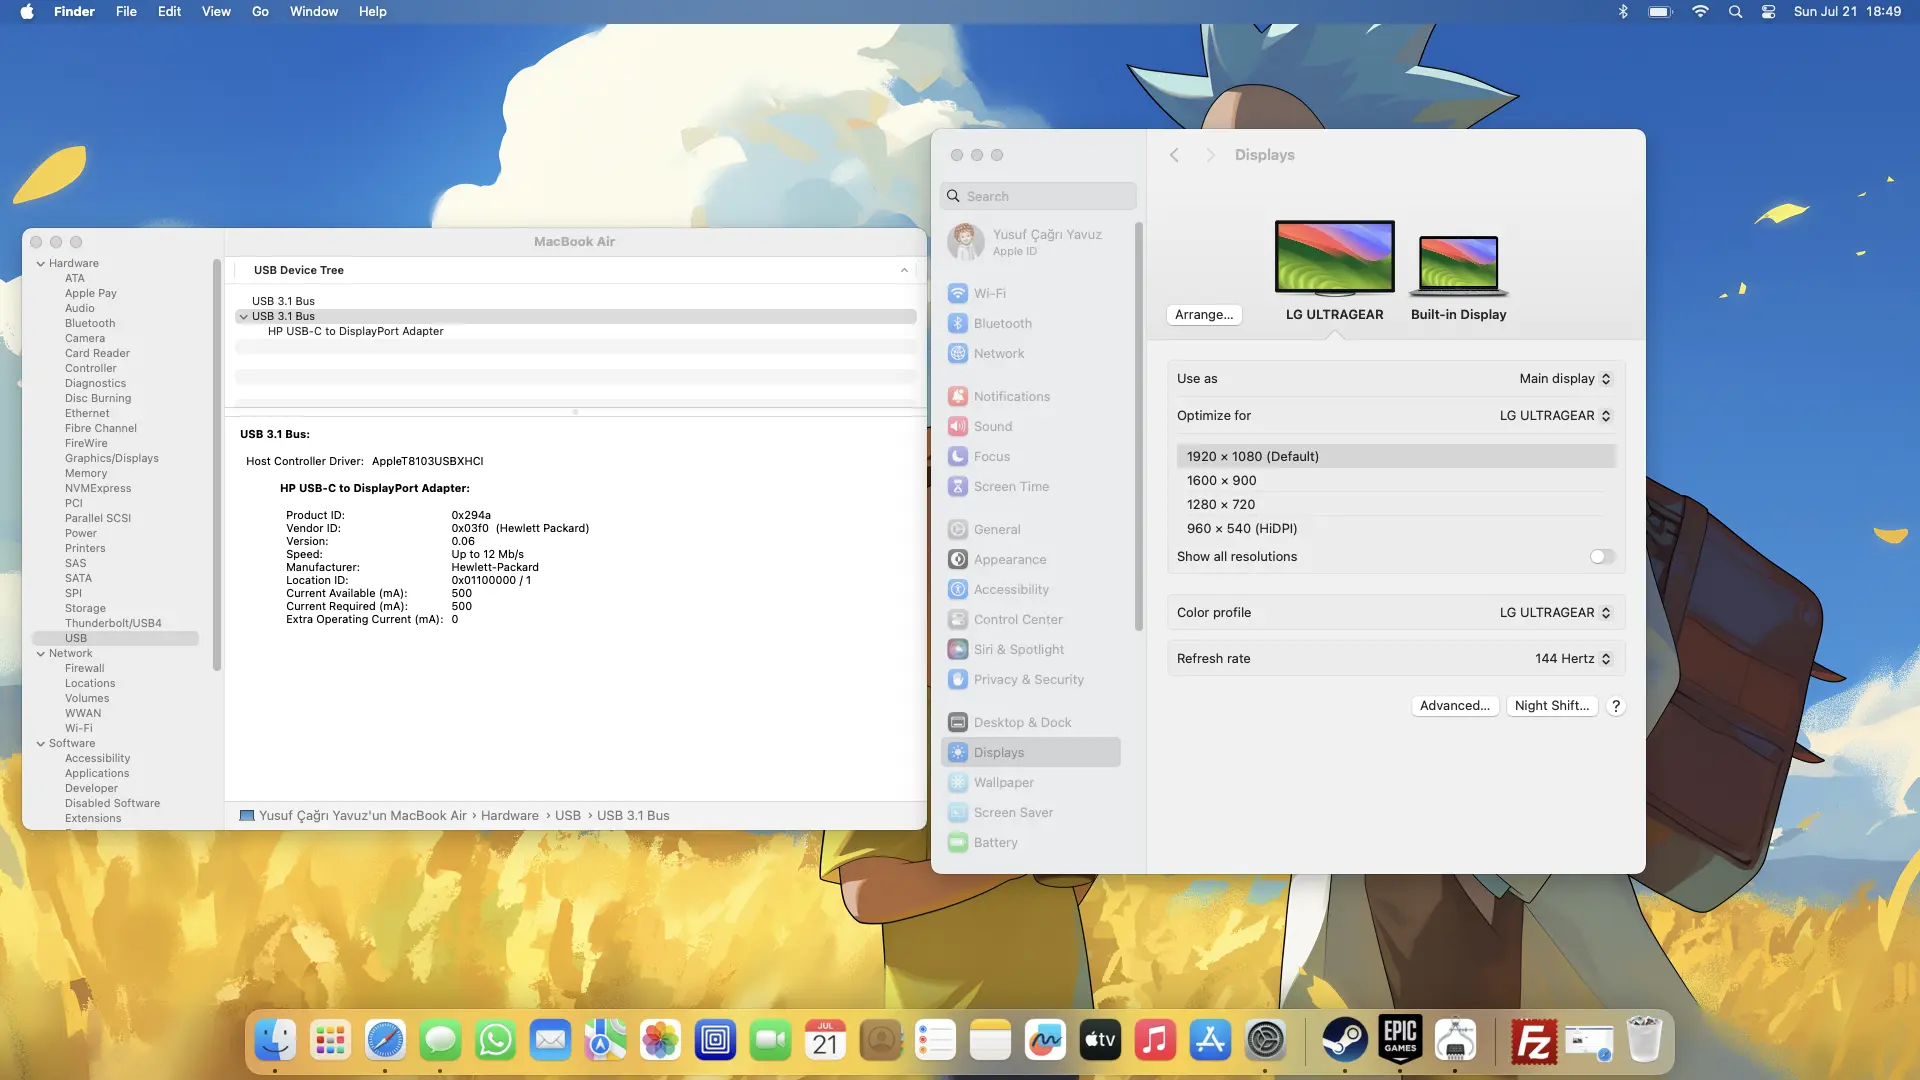Image resolution: width=1920 pixels, height=1080 pixels.
Task: Open Focus settings icon
Action: (958, 456)
